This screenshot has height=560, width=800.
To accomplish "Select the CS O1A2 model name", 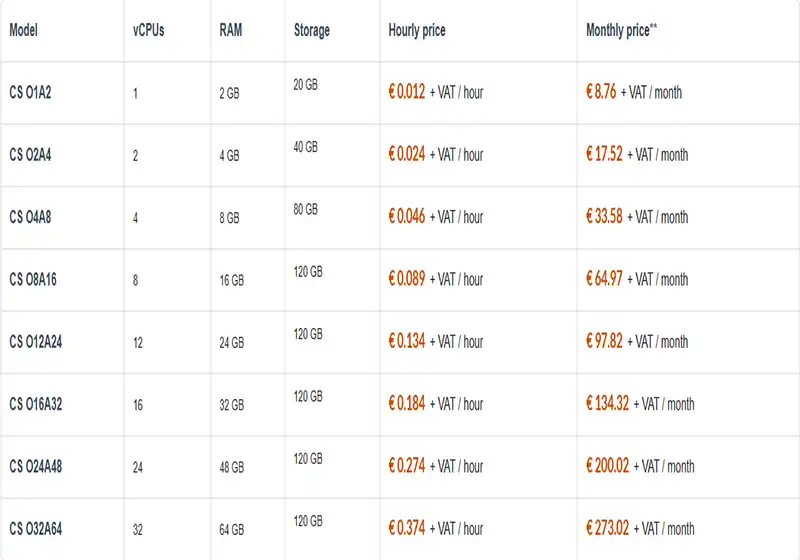I will click(x=32, y=92).
